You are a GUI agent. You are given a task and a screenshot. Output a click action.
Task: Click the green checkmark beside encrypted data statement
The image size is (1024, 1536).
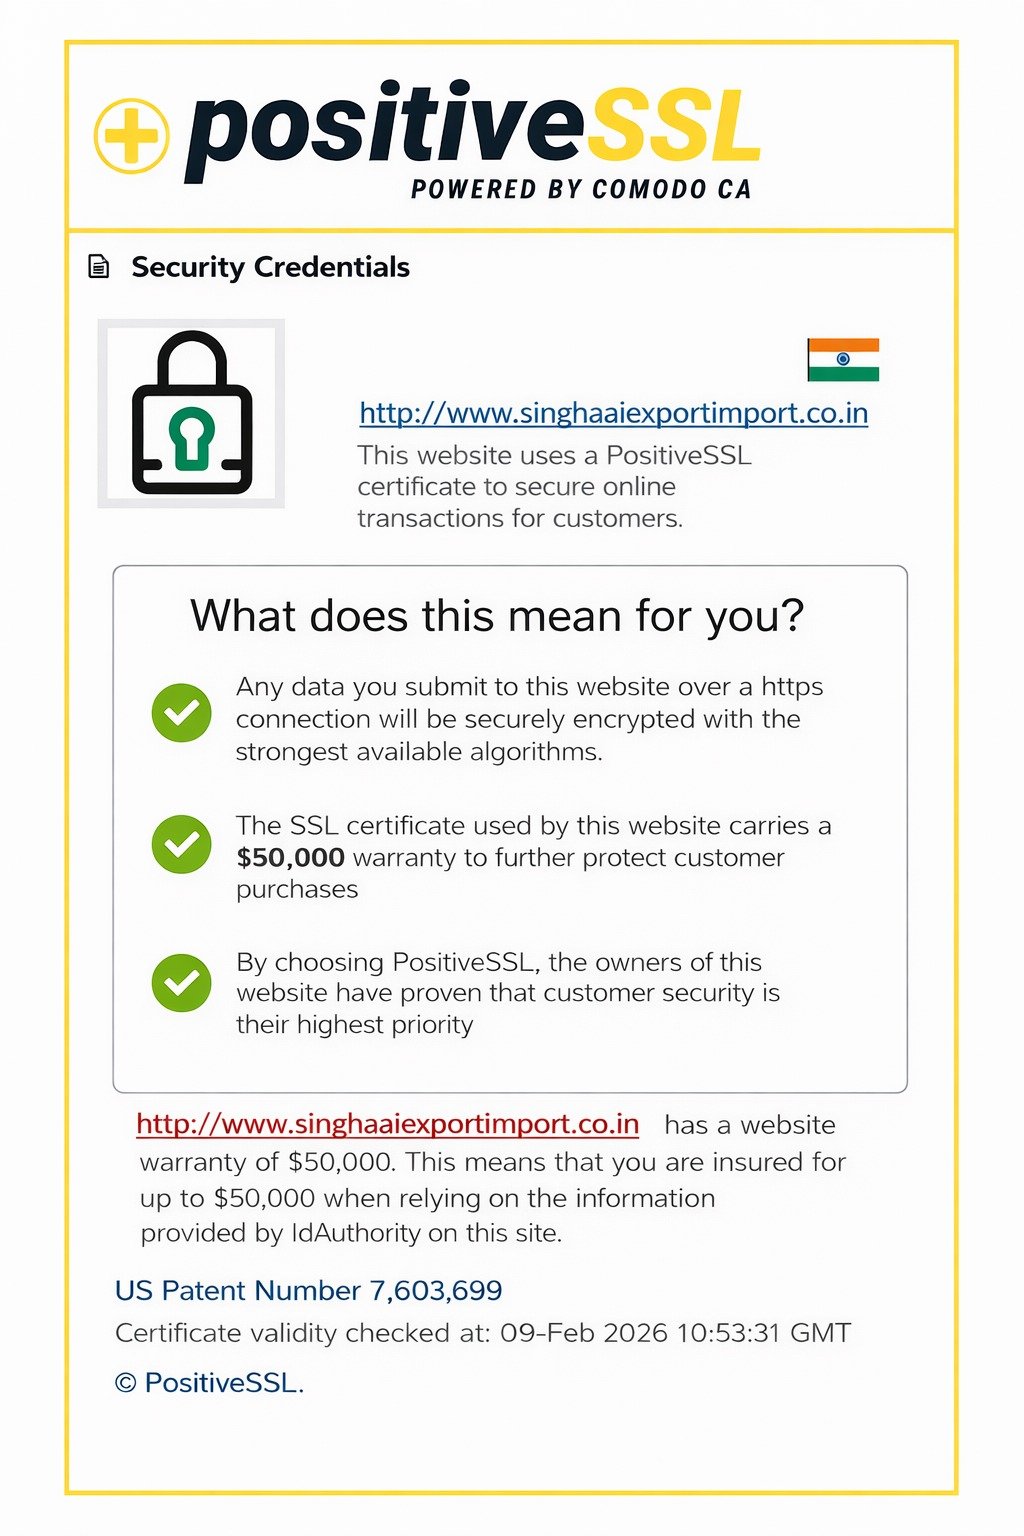(x=181, y=713)
